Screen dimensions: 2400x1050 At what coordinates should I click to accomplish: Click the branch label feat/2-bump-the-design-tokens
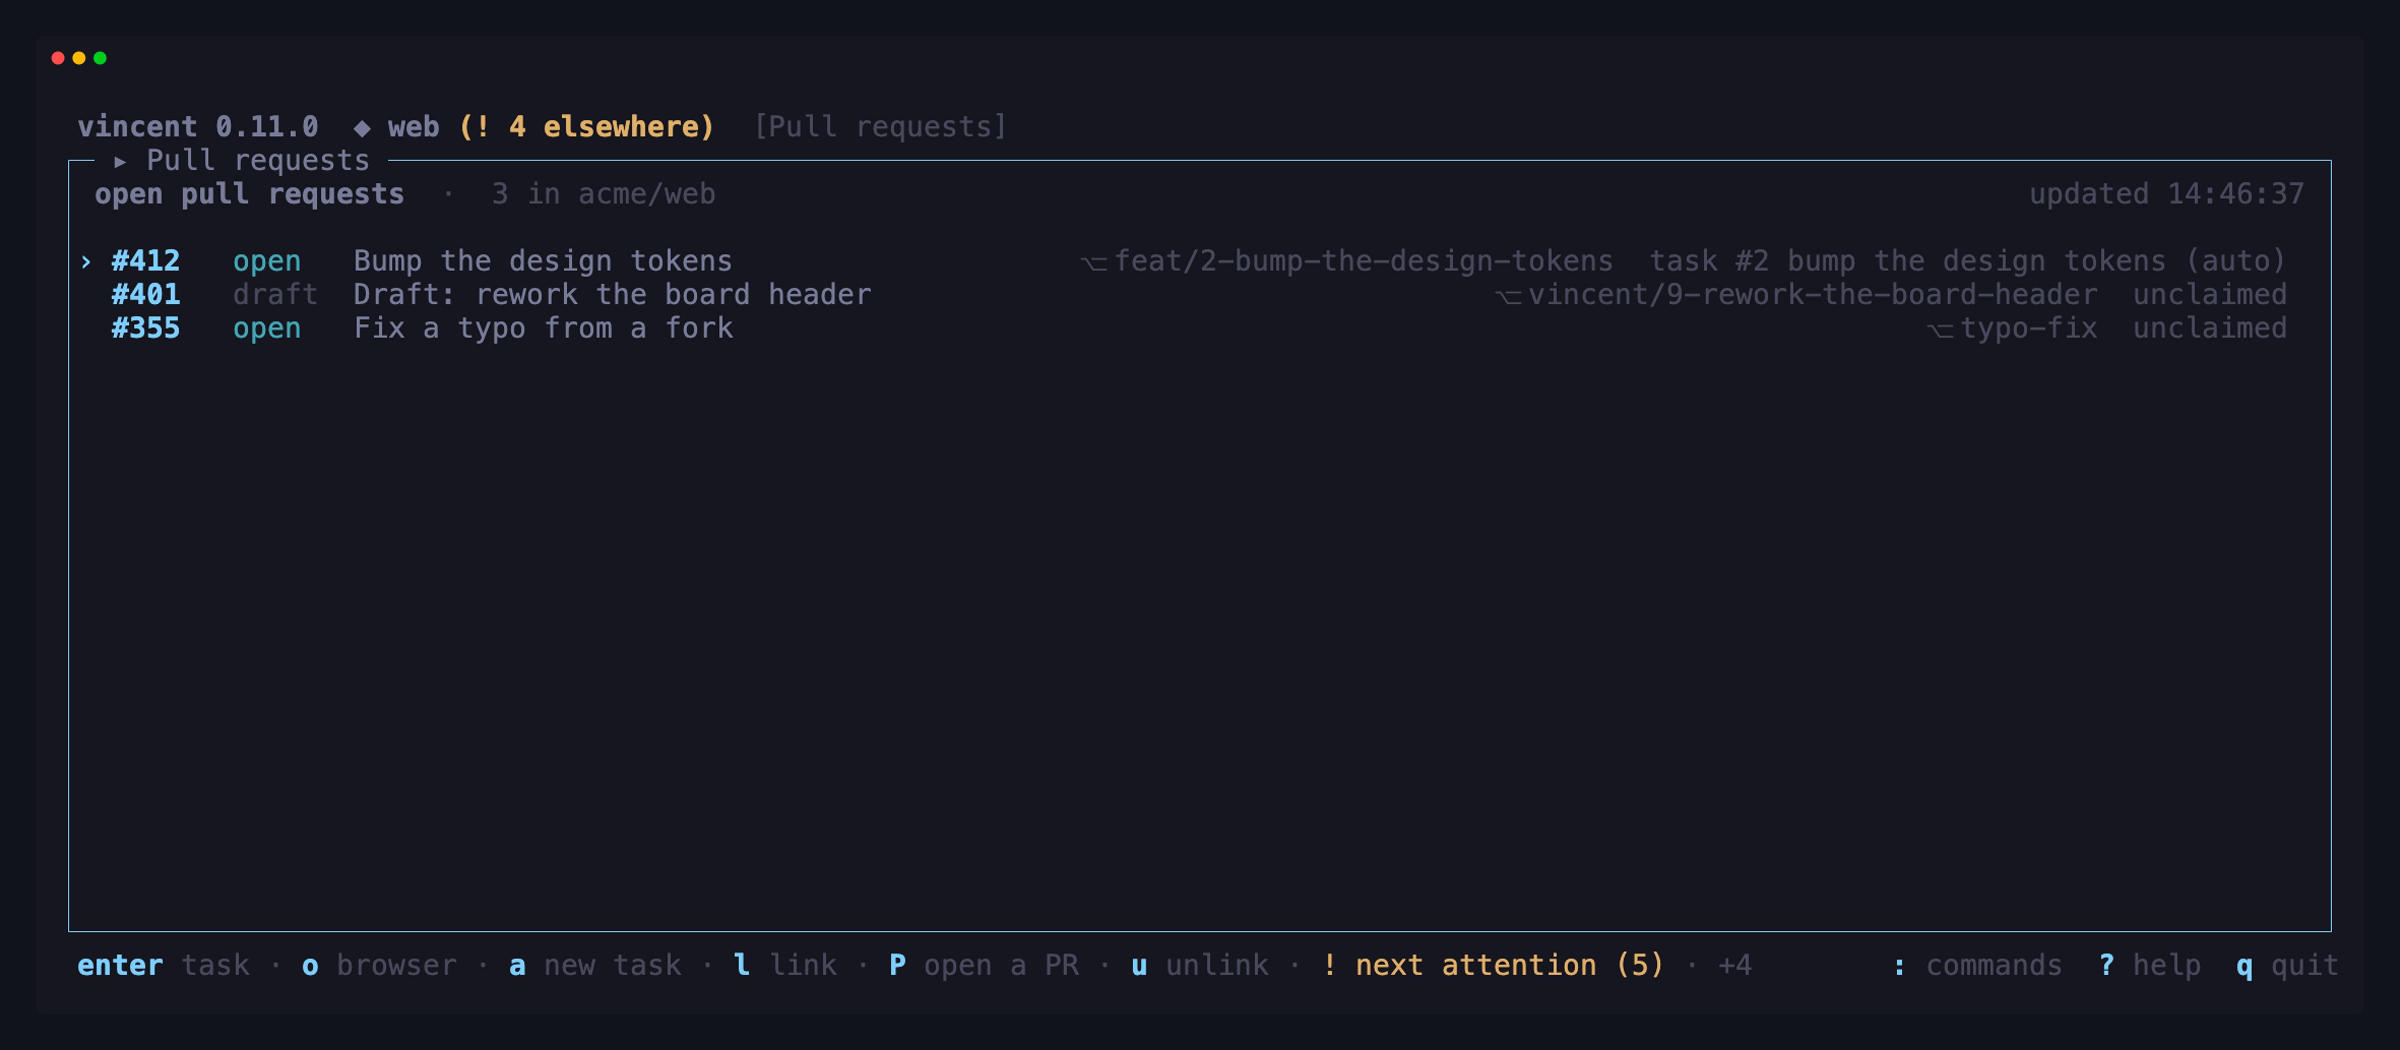(1347, 261)
